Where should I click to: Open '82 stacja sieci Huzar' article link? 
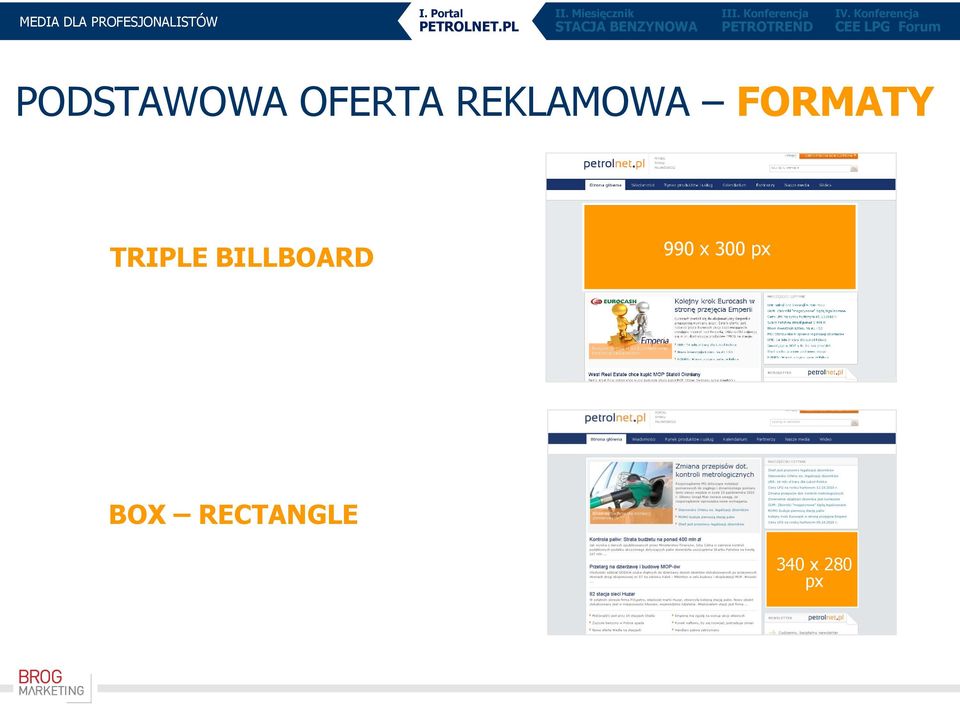click(x=612, y=594)
